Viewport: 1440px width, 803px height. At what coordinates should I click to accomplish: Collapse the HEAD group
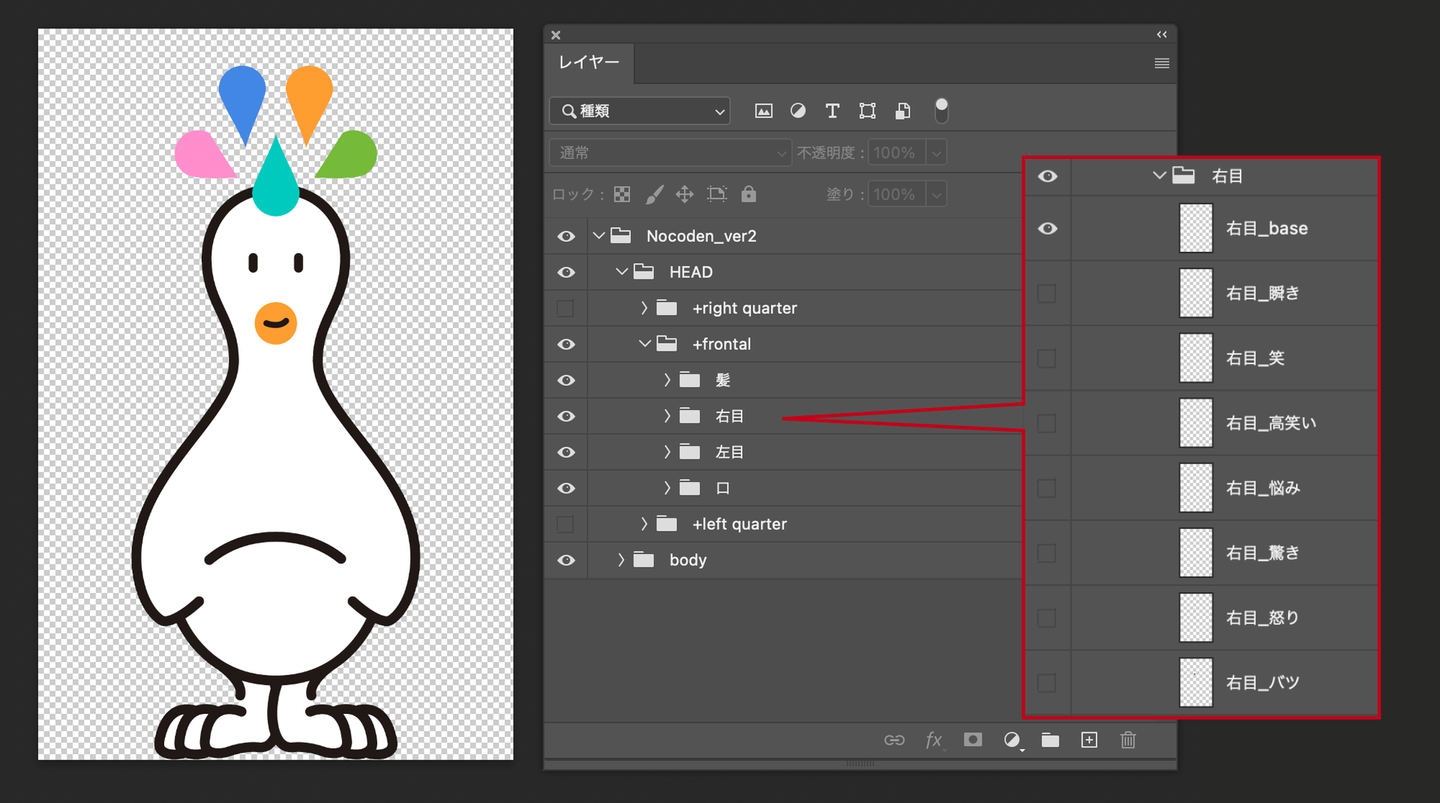click(621, 272)
